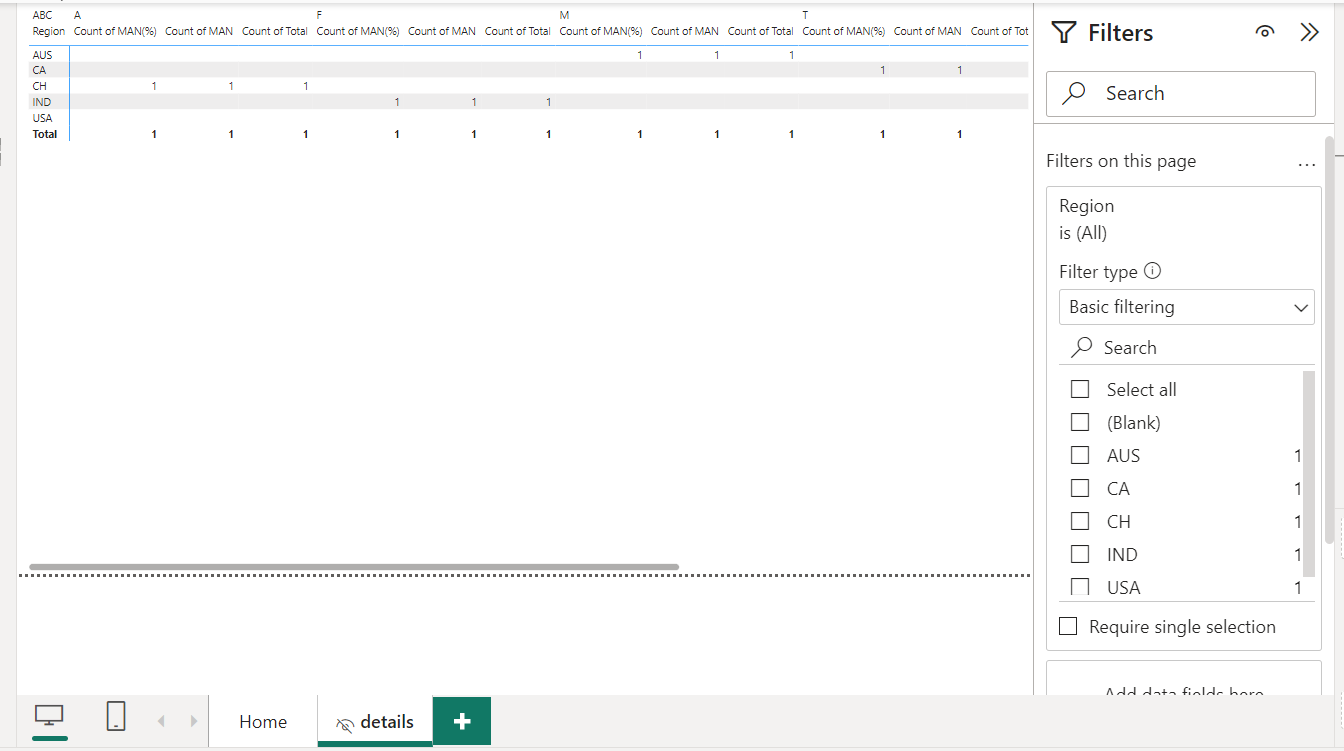Click the Total row header in matrix
Viewport: 1344px width, 751px height.
(x=44, y=134)
